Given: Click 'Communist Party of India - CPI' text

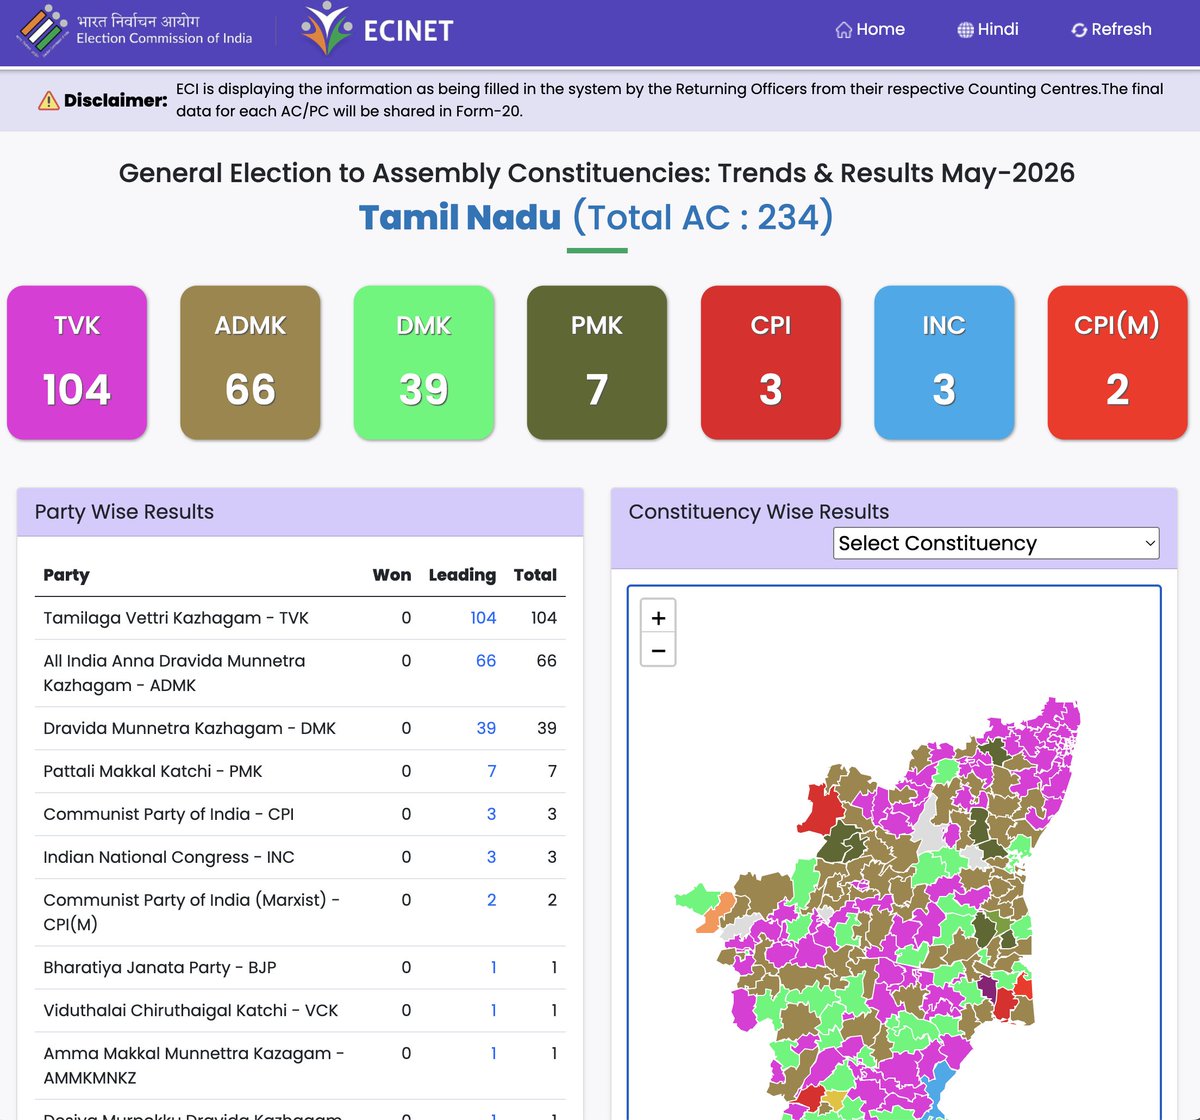Looking at the screenshot, I should pos(169,814).
